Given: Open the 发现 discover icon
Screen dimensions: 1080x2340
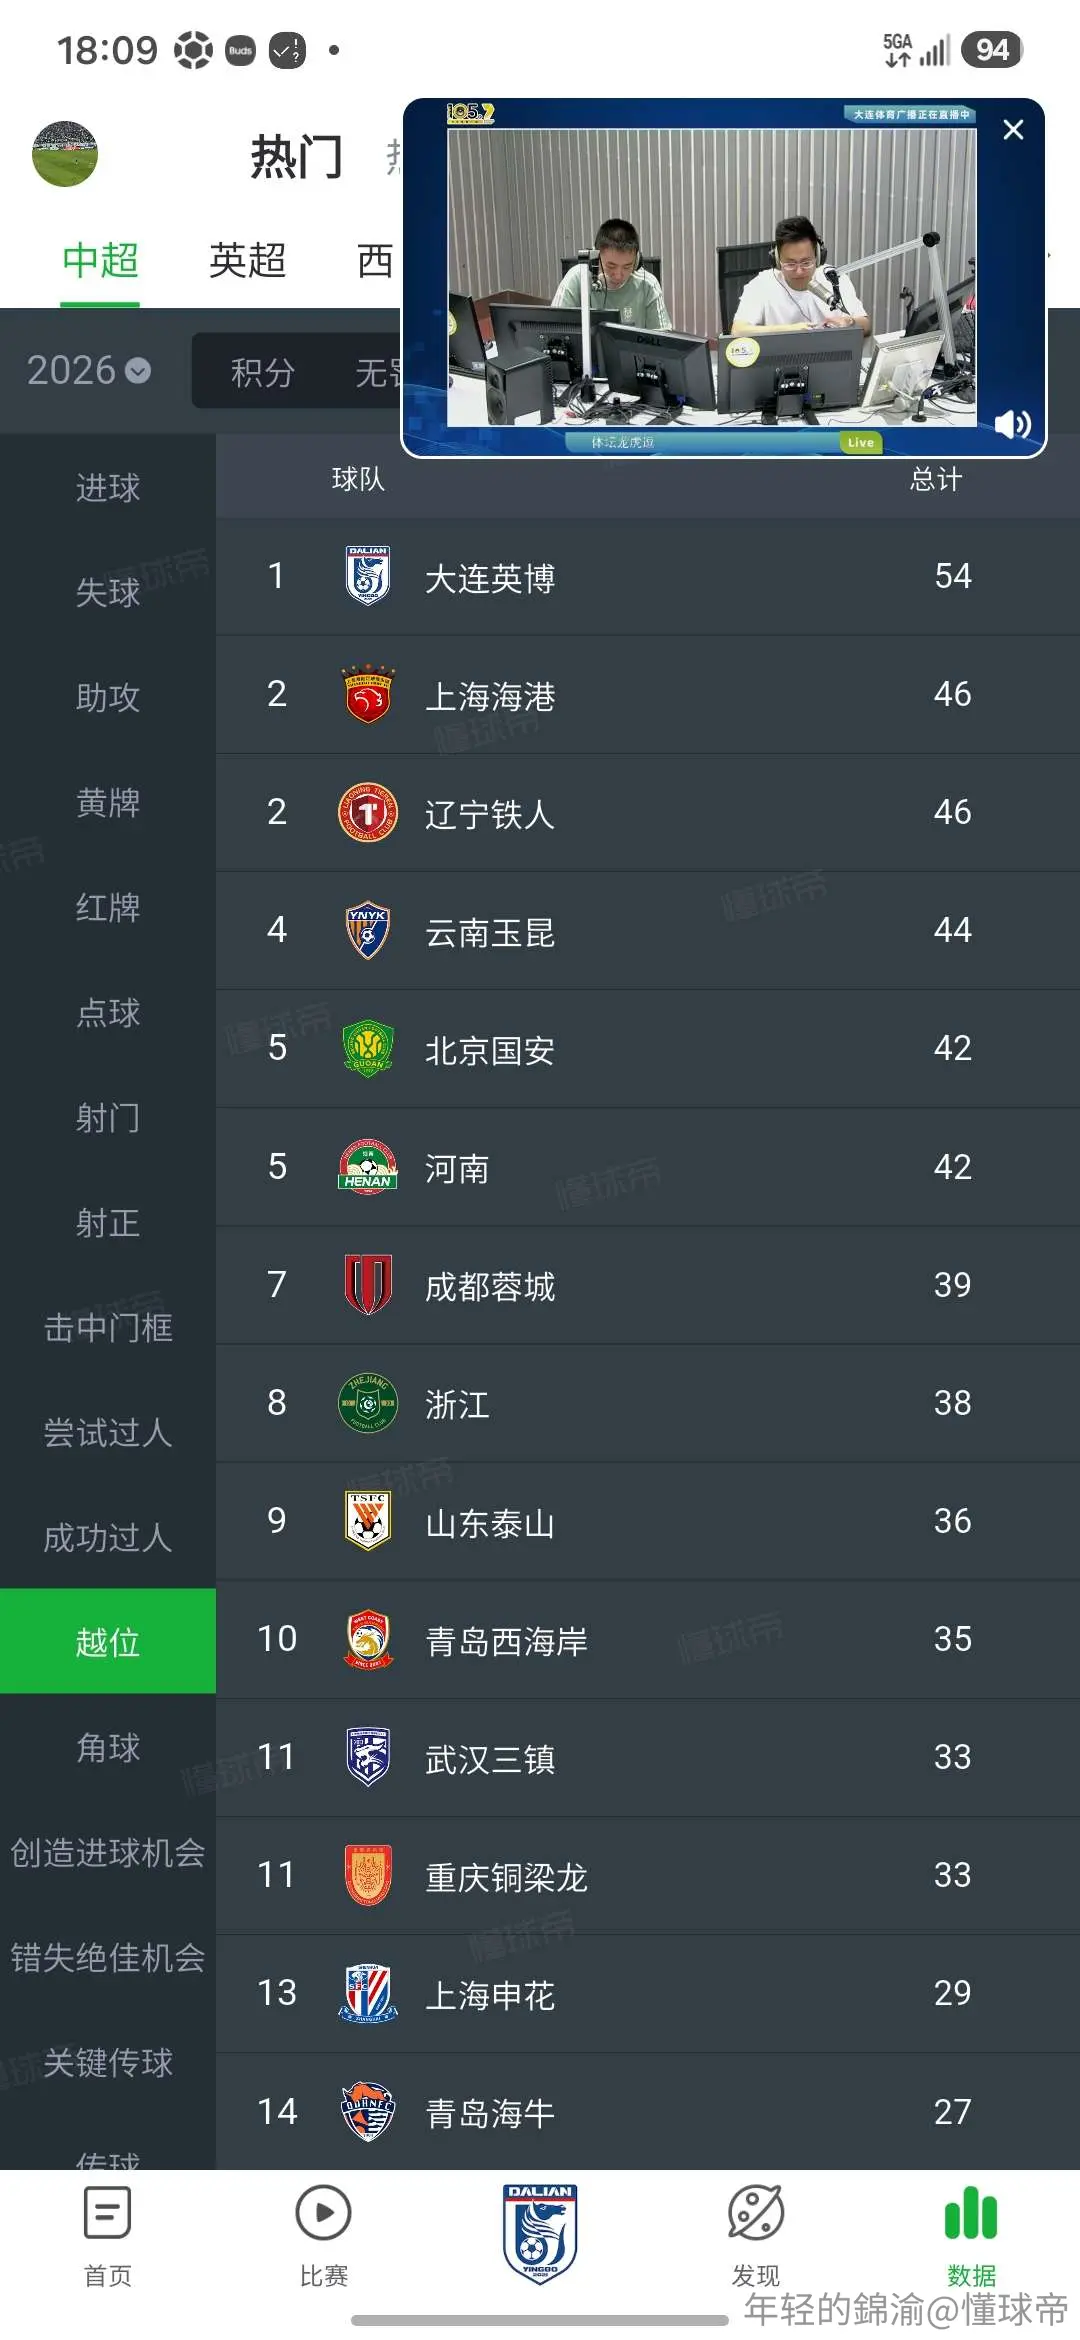Looking at the screenshot, I should (x=755, y=2214).
